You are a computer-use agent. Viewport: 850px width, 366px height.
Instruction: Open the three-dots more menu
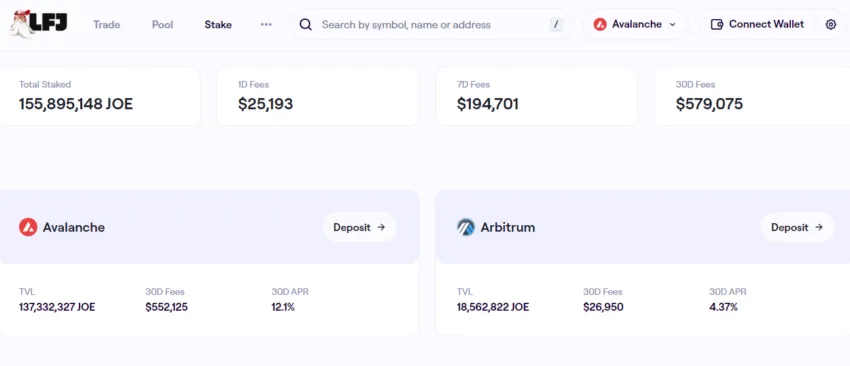[x=266, y=24]
